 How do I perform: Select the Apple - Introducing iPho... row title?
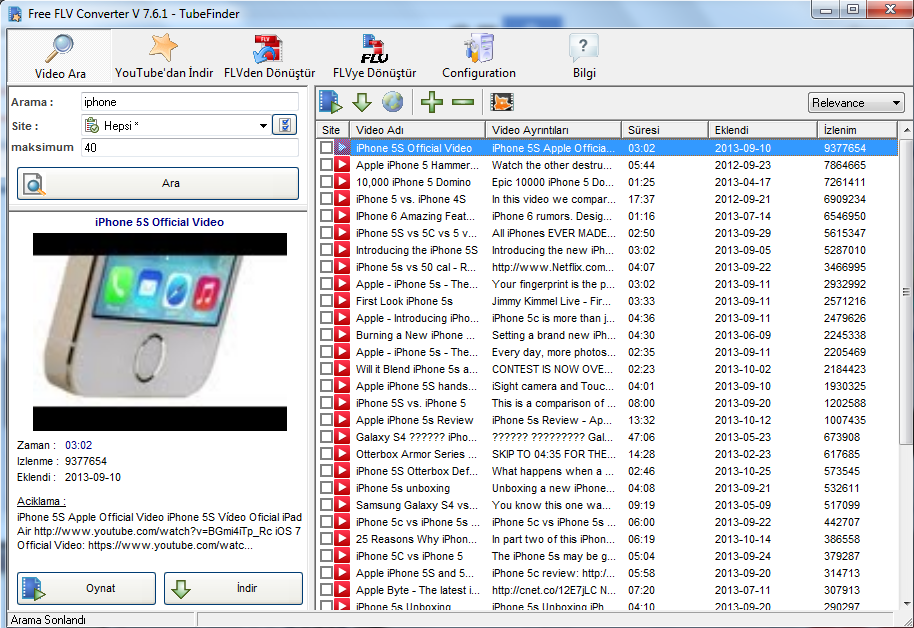point(417,318)
